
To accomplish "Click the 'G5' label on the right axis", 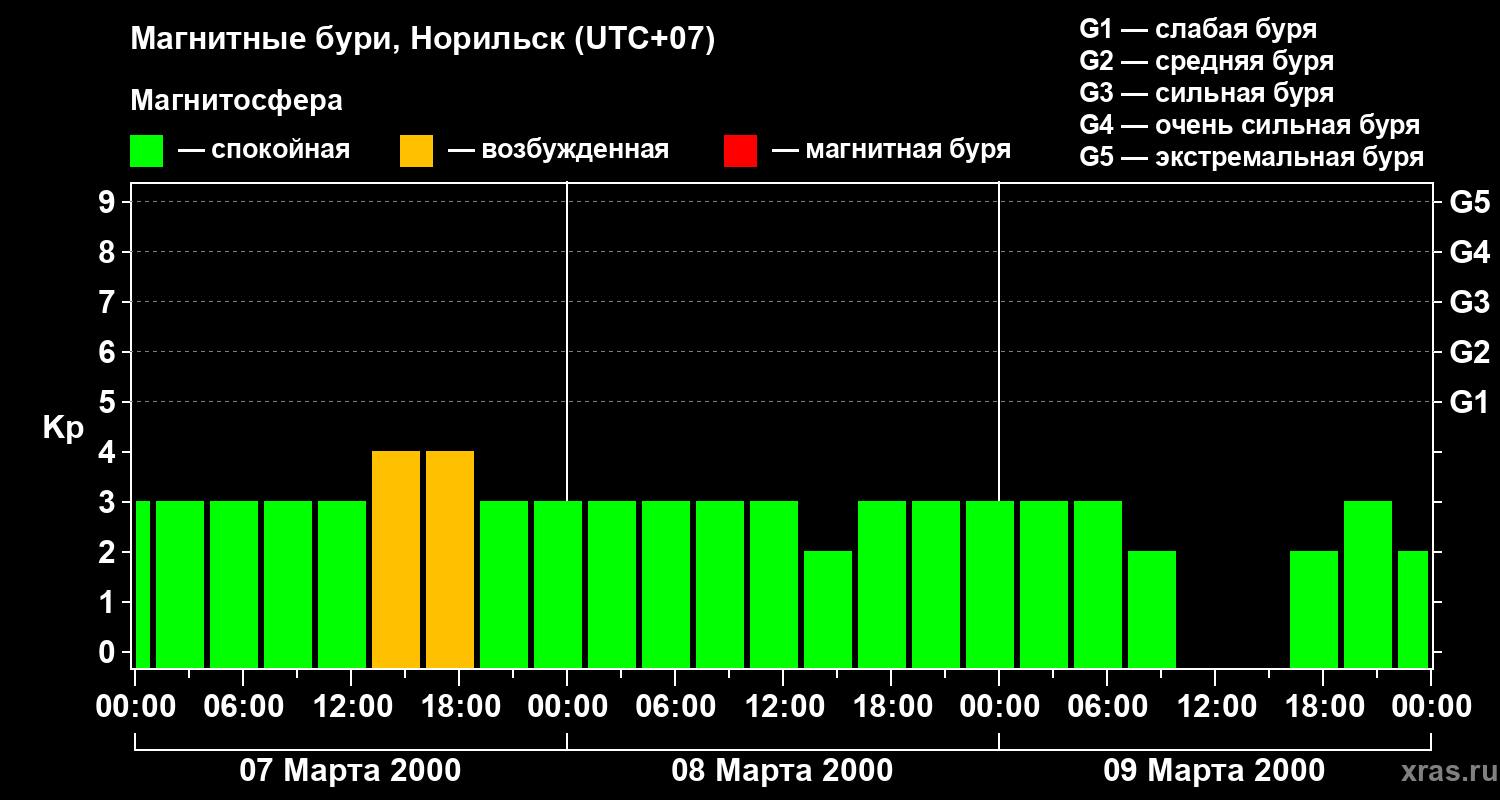I will (x=1470, y=202).
